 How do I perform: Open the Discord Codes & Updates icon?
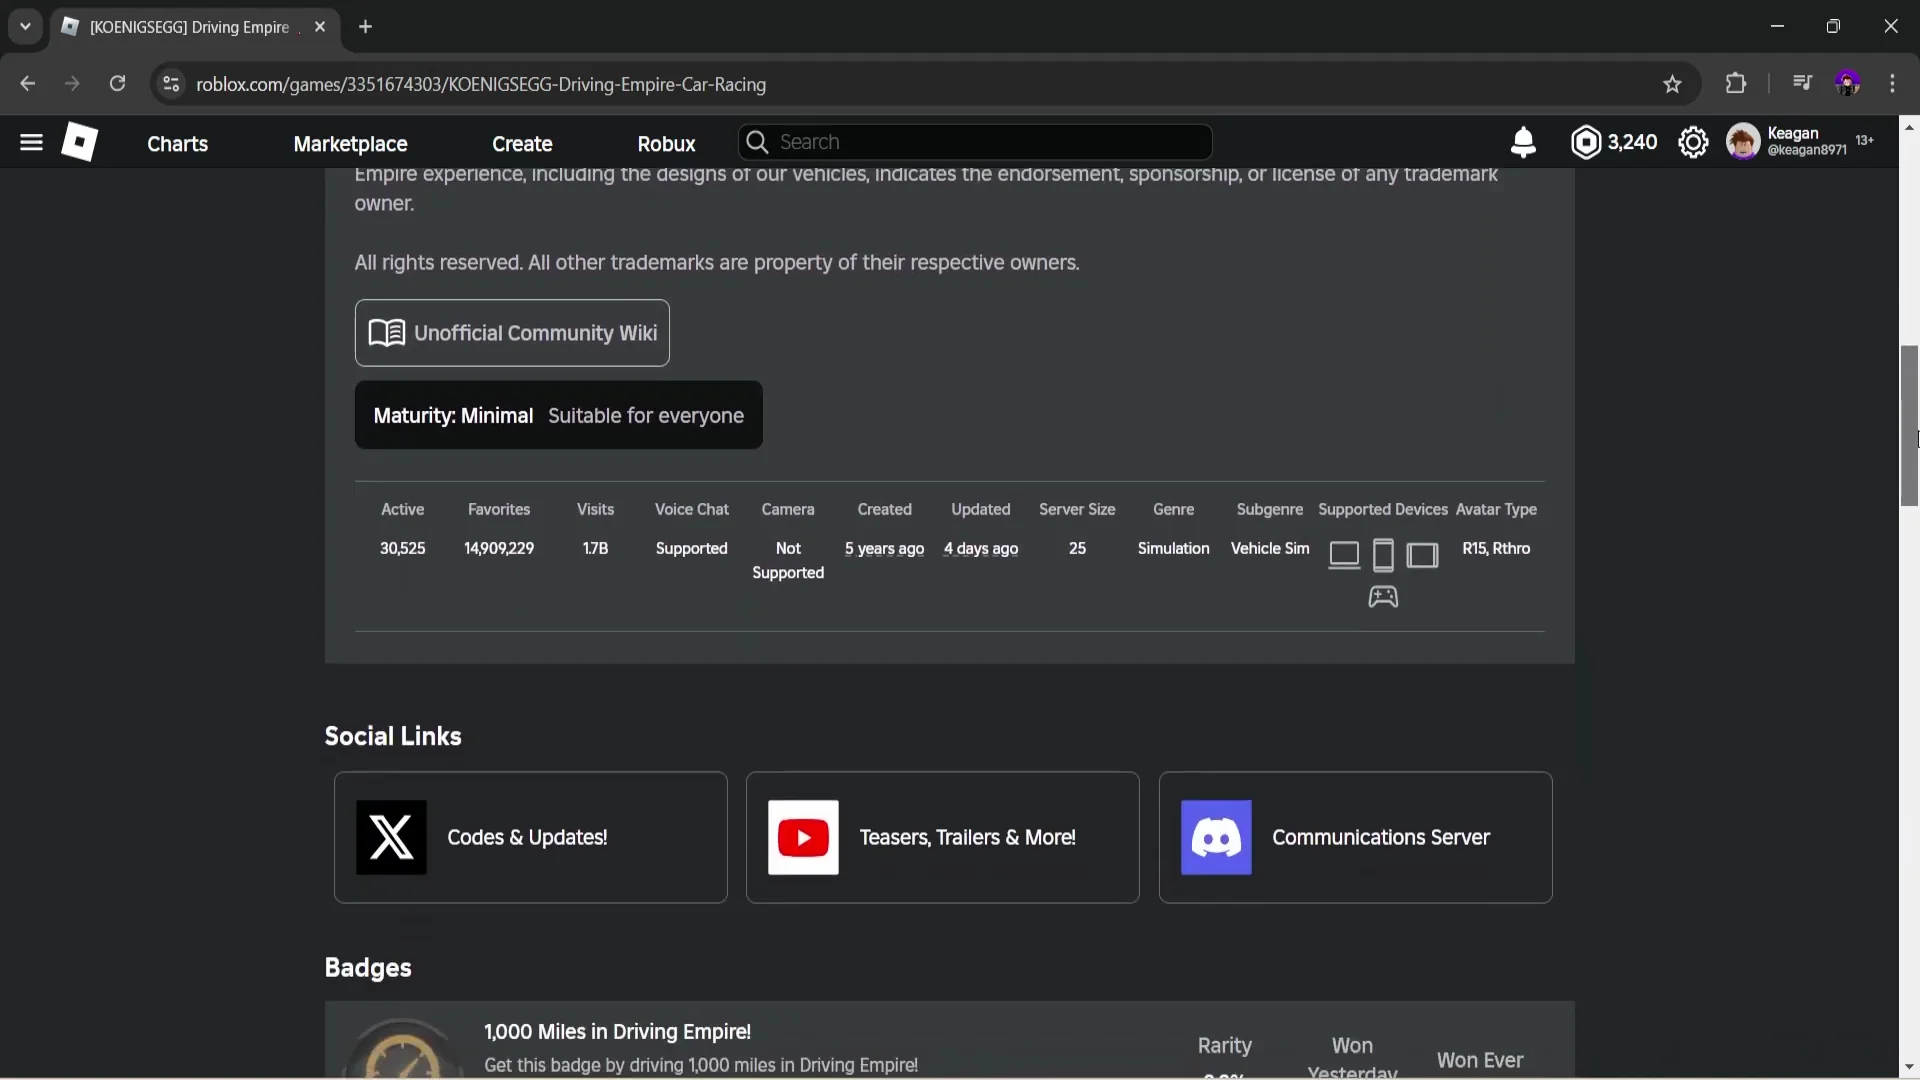tap(389, 838)
